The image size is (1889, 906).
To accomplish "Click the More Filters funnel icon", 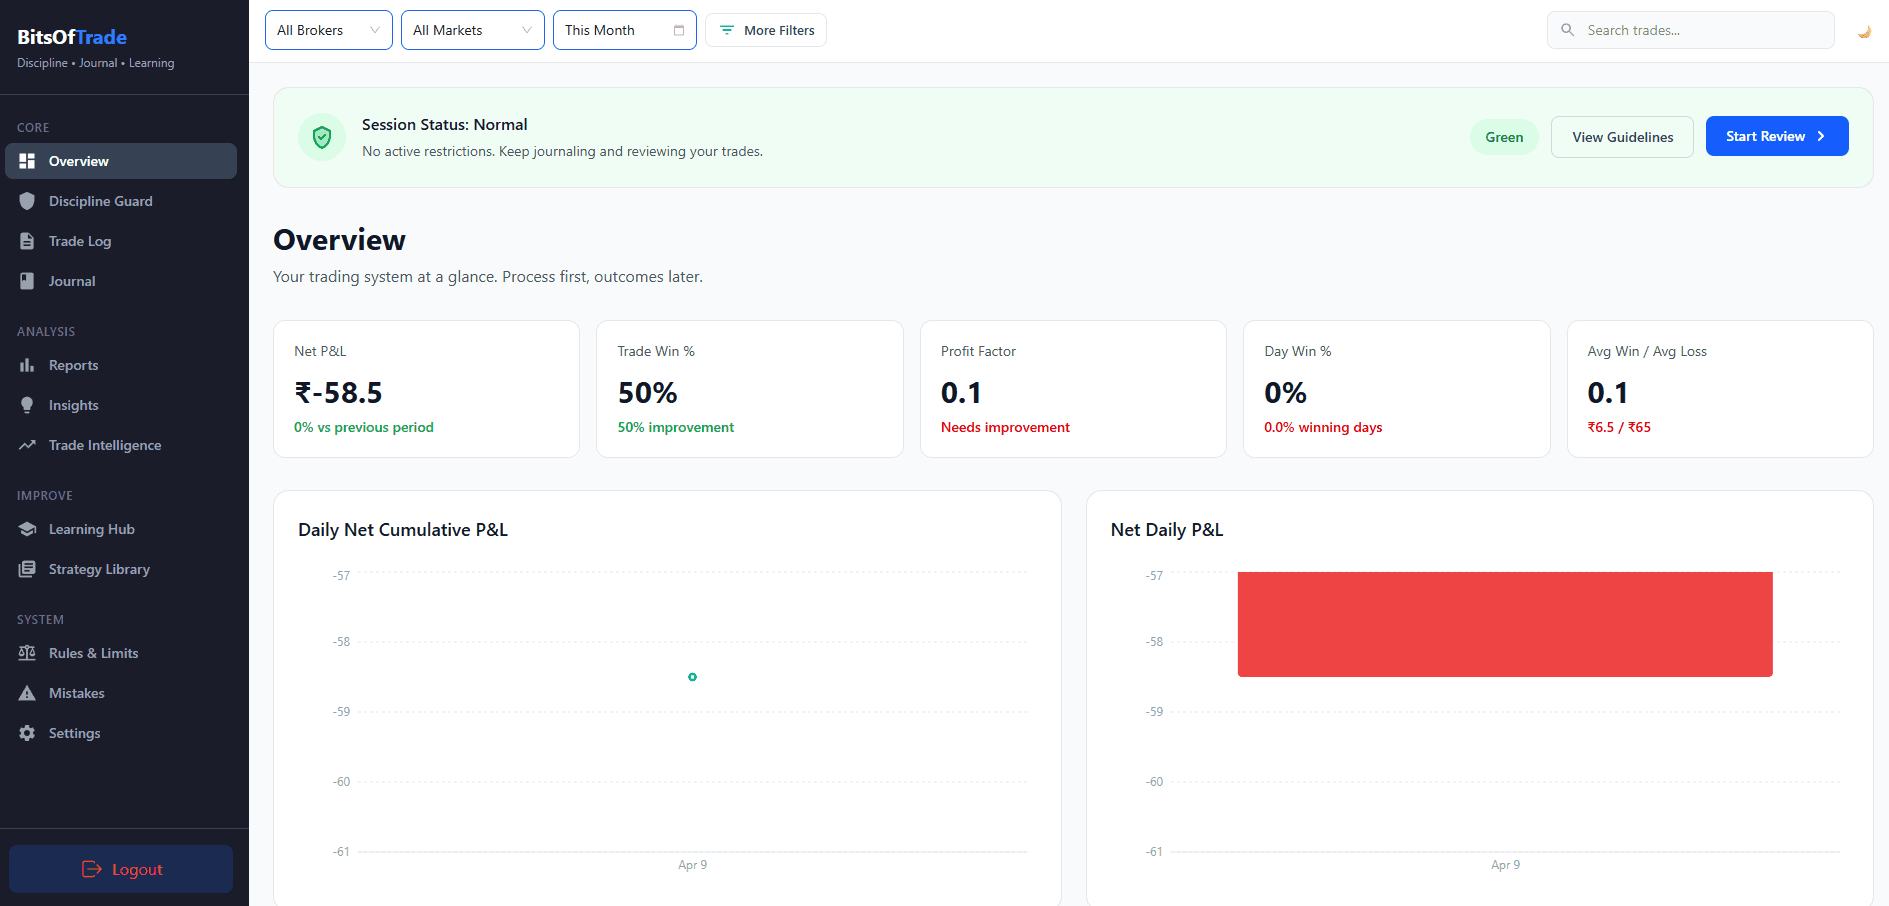I will pyautogui.click(x=727, y=30).
